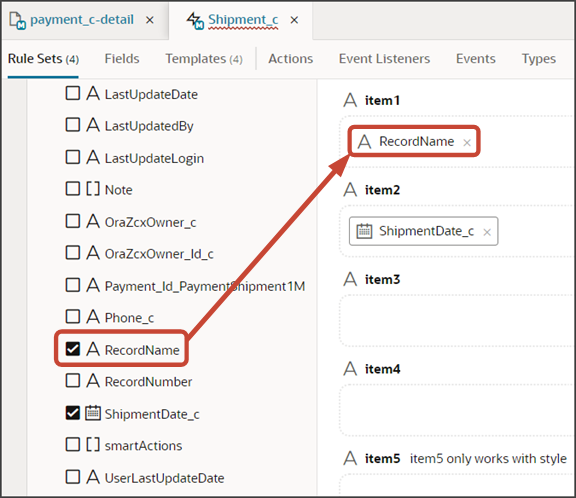Click the text type icon beside item3 heading
This screenshot has height=498, width=576.
tap(350, 279)
